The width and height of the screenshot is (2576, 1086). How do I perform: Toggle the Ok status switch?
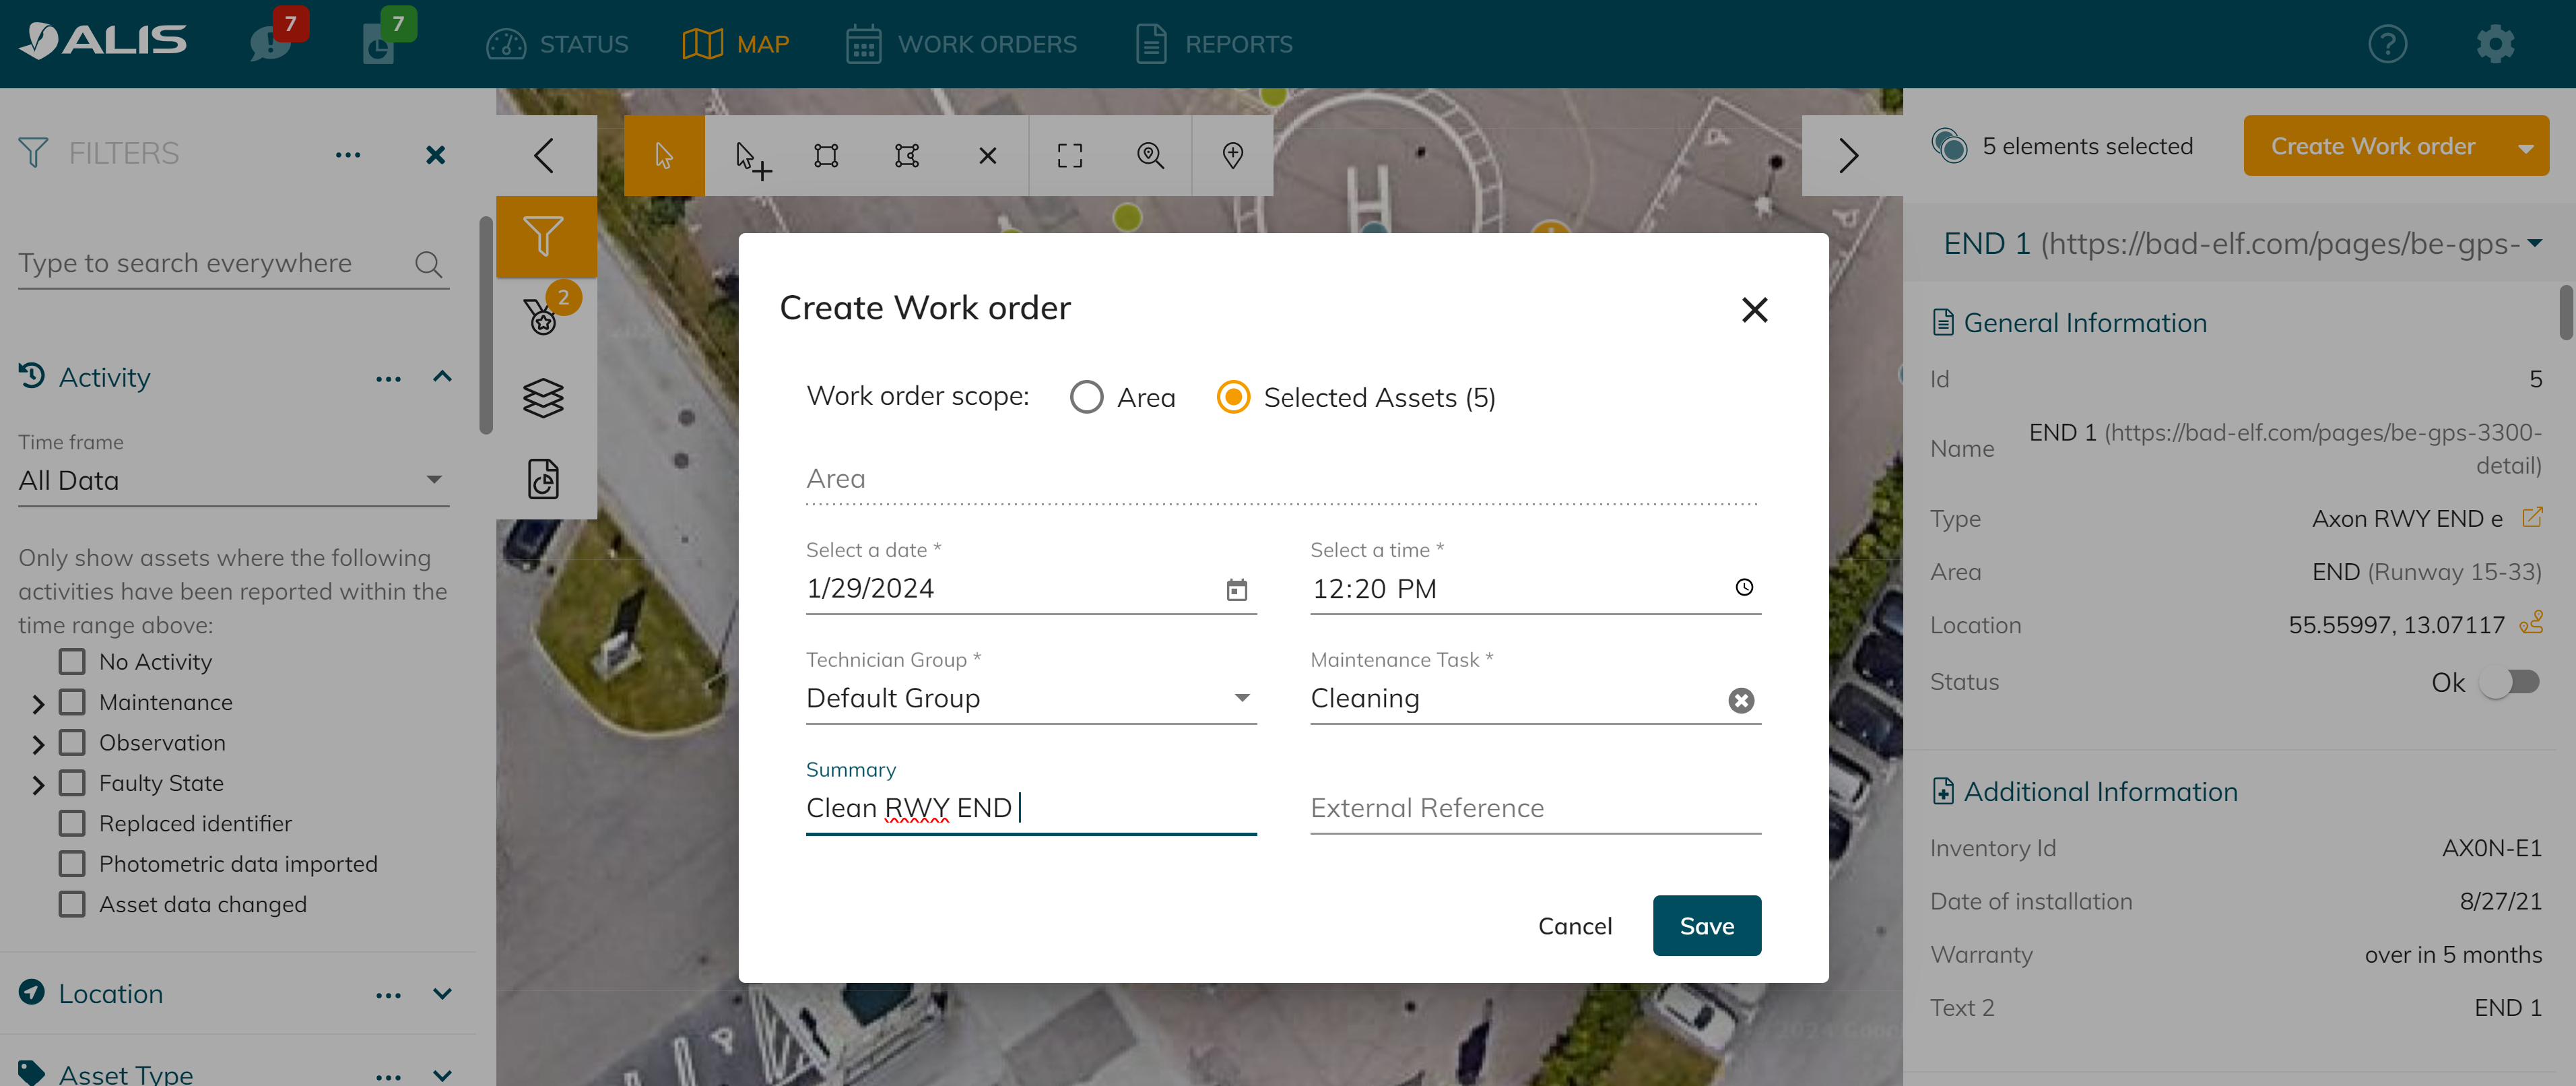2510,682
